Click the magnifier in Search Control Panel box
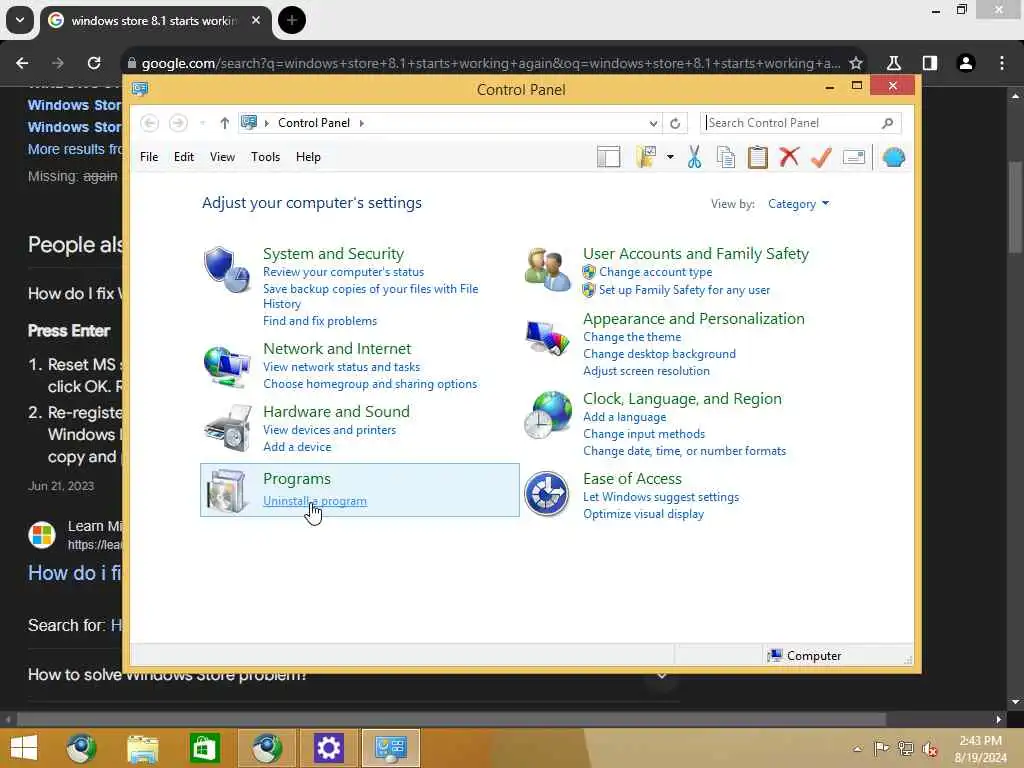The width and height of the screenshot is (1024, 768). 888,123
